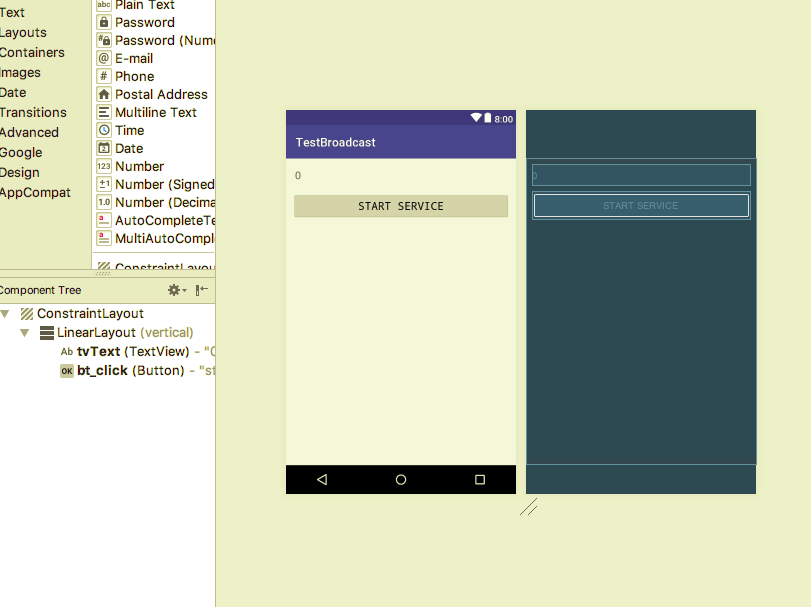This screenshot has height=607, width=811.
Task: Click the Date widget calendar icon
Action: point(103,148)
